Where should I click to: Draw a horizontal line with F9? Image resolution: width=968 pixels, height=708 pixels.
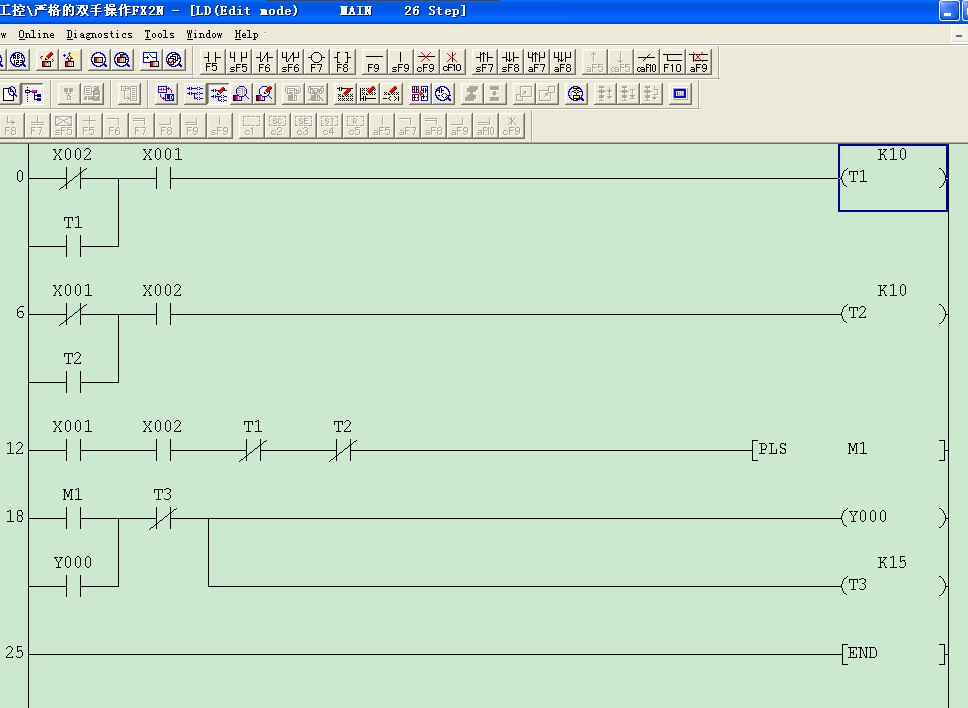tap(373, 62)
